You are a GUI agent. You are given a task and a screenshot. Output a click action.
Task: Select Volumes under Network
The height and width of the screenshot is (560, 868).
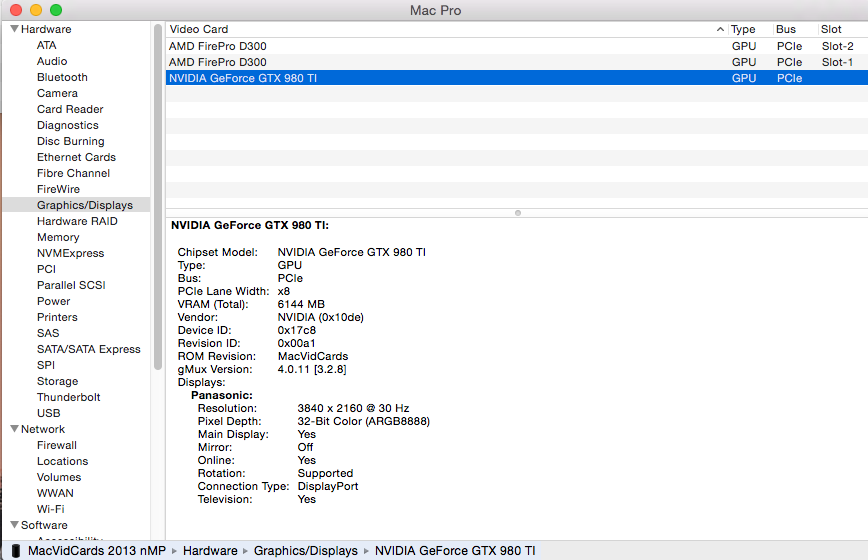(x=59, y=478)
